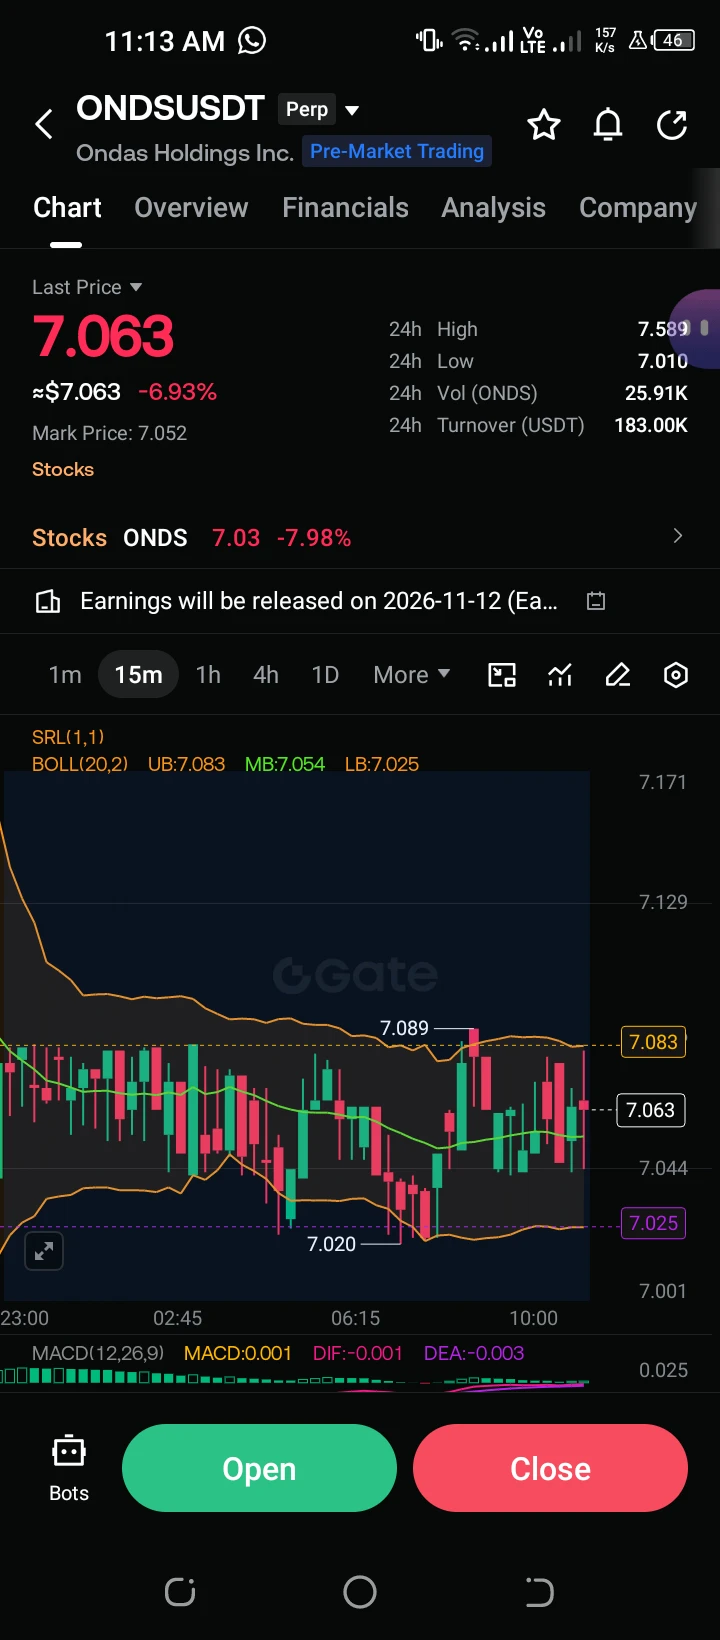Open picture-in-picture chart icon
This screenshot has height=1640, width=720.
(502, 675)
